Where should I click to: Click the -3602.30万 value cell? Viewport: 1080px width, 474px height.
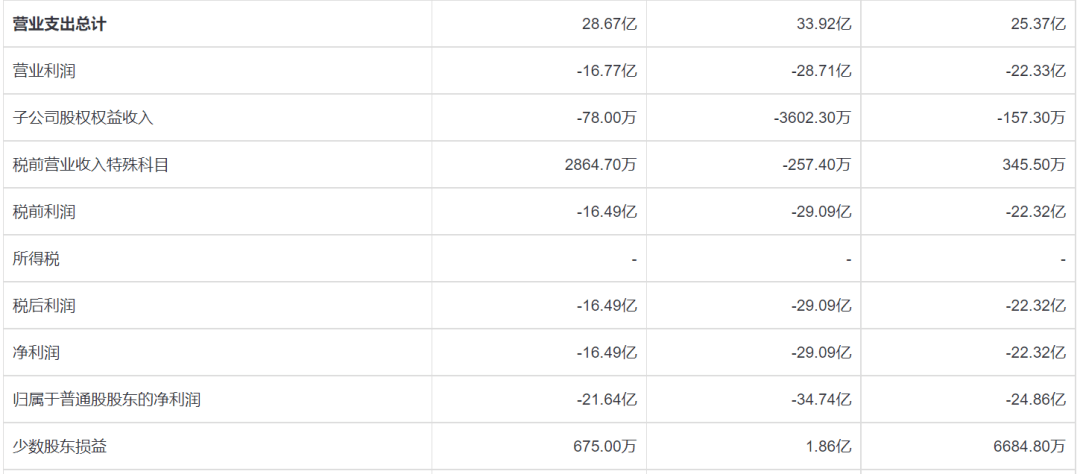812,118
